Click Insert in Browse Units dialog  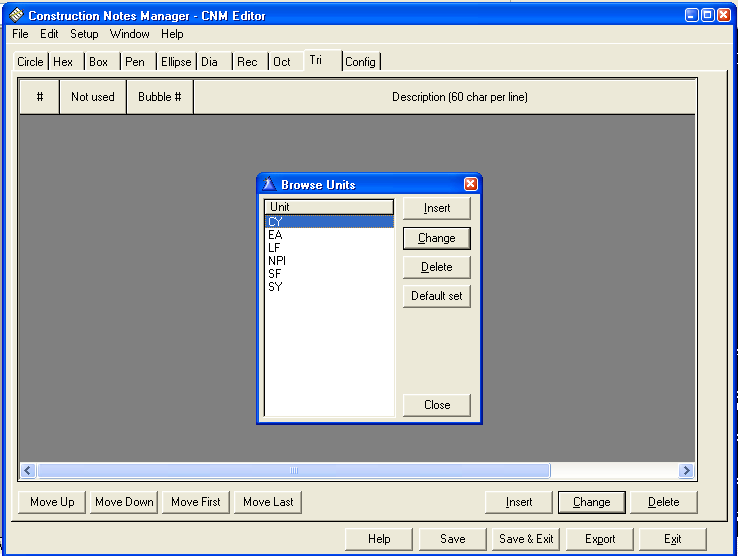pos(437,208)
